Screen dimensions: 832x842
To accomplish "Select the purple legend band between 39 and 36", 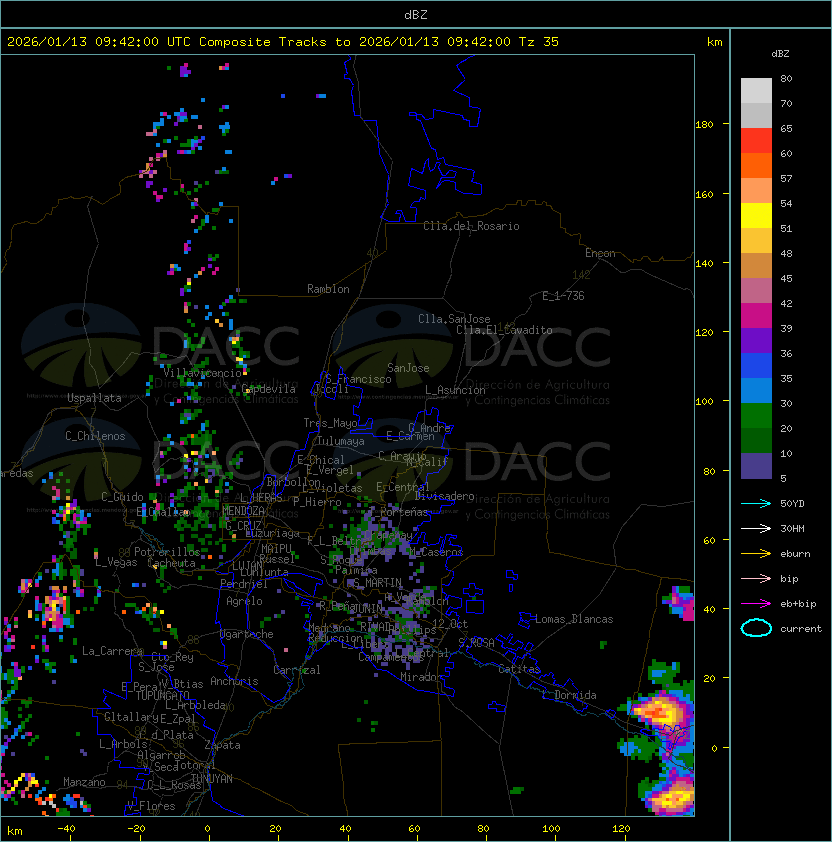I will pos(756,341).
